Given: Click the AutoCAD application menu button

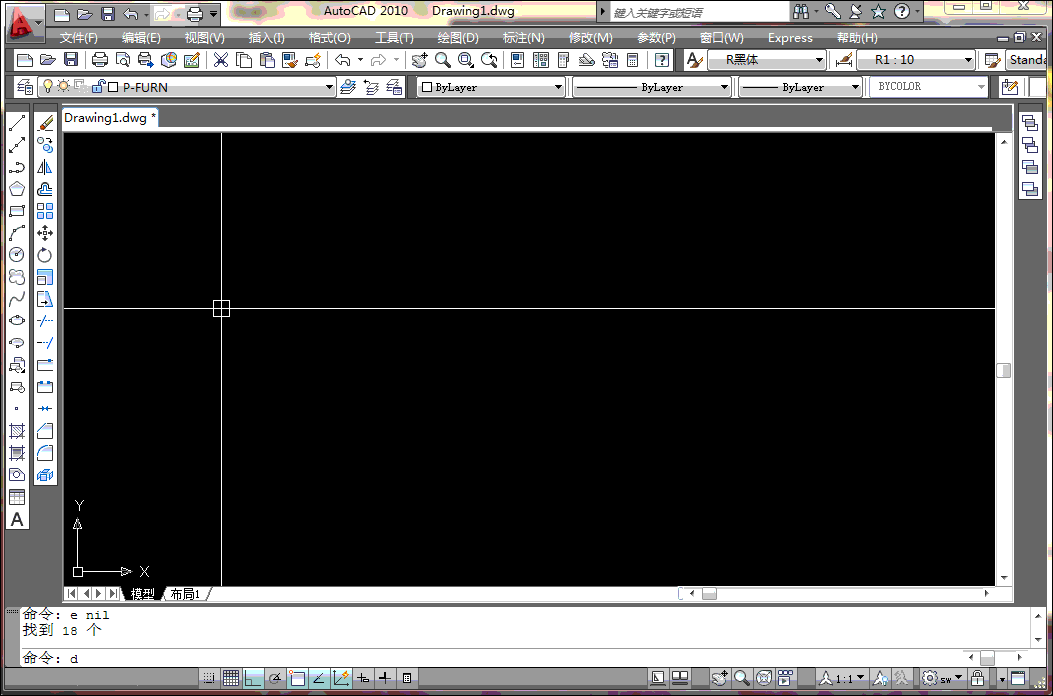Looking at the screenshot, I should pos(24,23).
